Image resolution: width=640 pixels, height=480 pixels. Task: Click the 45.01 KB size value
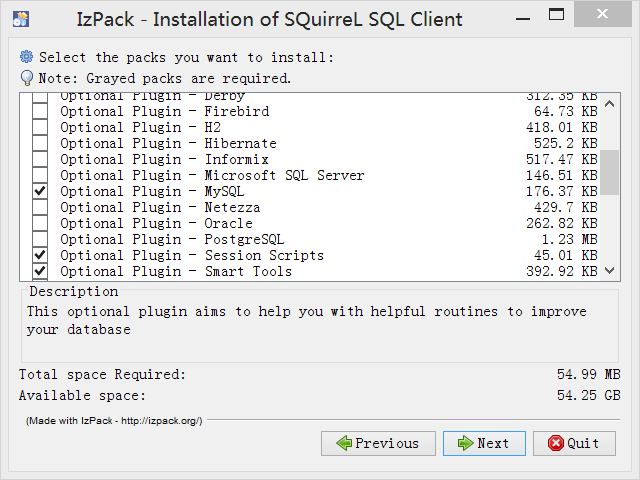566,255
